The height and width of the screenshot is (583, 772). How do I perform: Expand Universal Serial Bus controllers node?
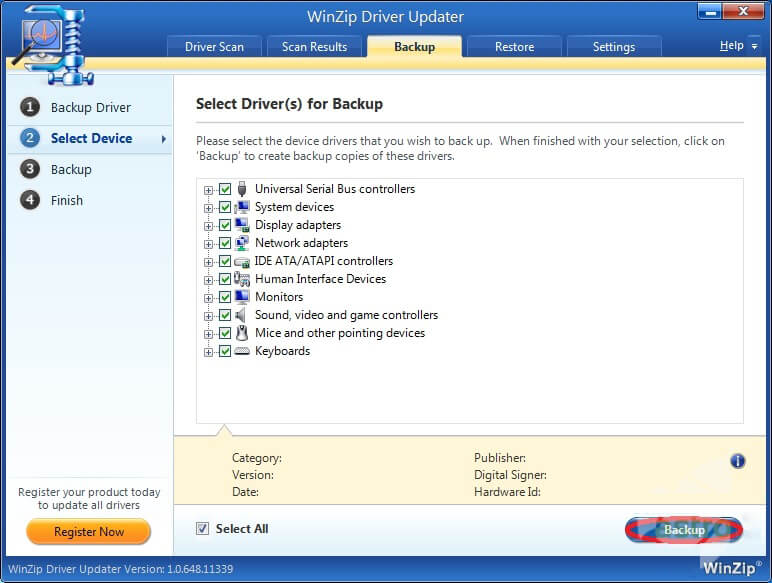click(x=208, y=190)
